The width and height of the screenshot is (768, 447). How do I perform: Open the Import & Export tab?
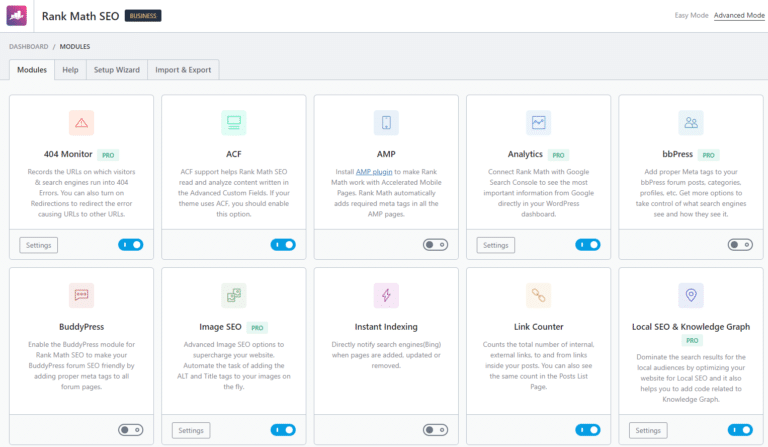coord(183,70)
